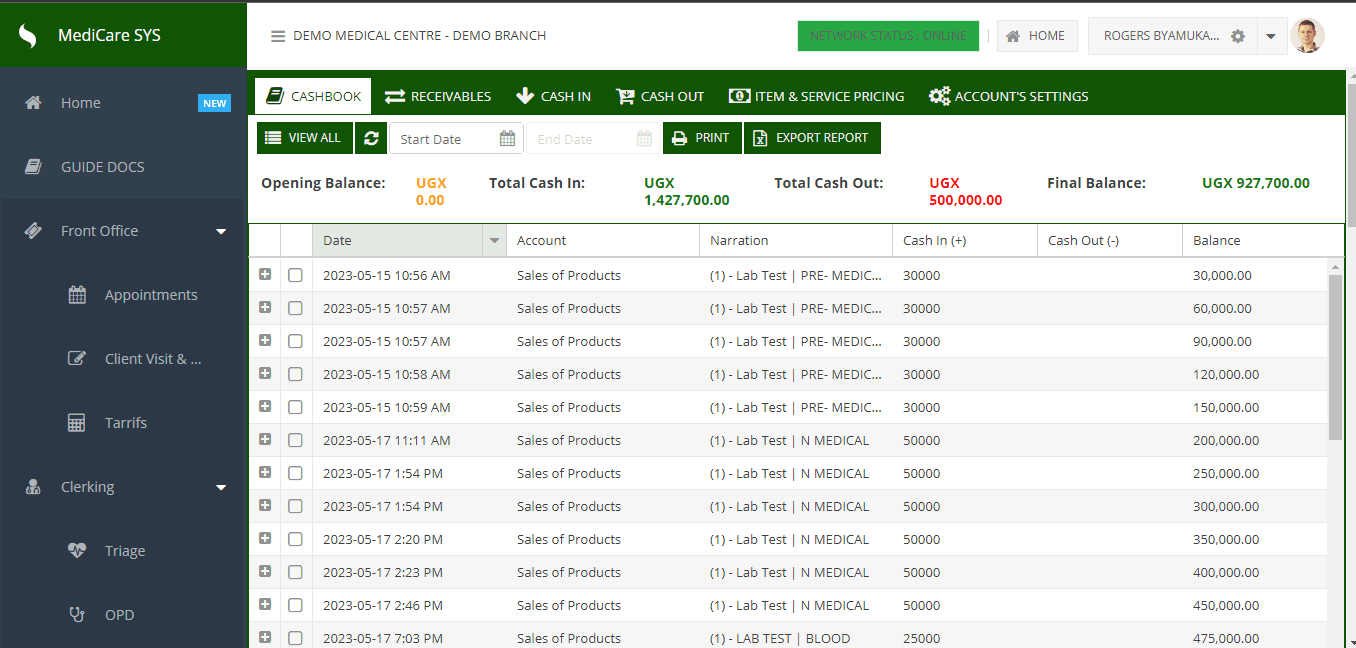Collapse the Front Office sidebar section
The image size is (1356, 648).
221,231
